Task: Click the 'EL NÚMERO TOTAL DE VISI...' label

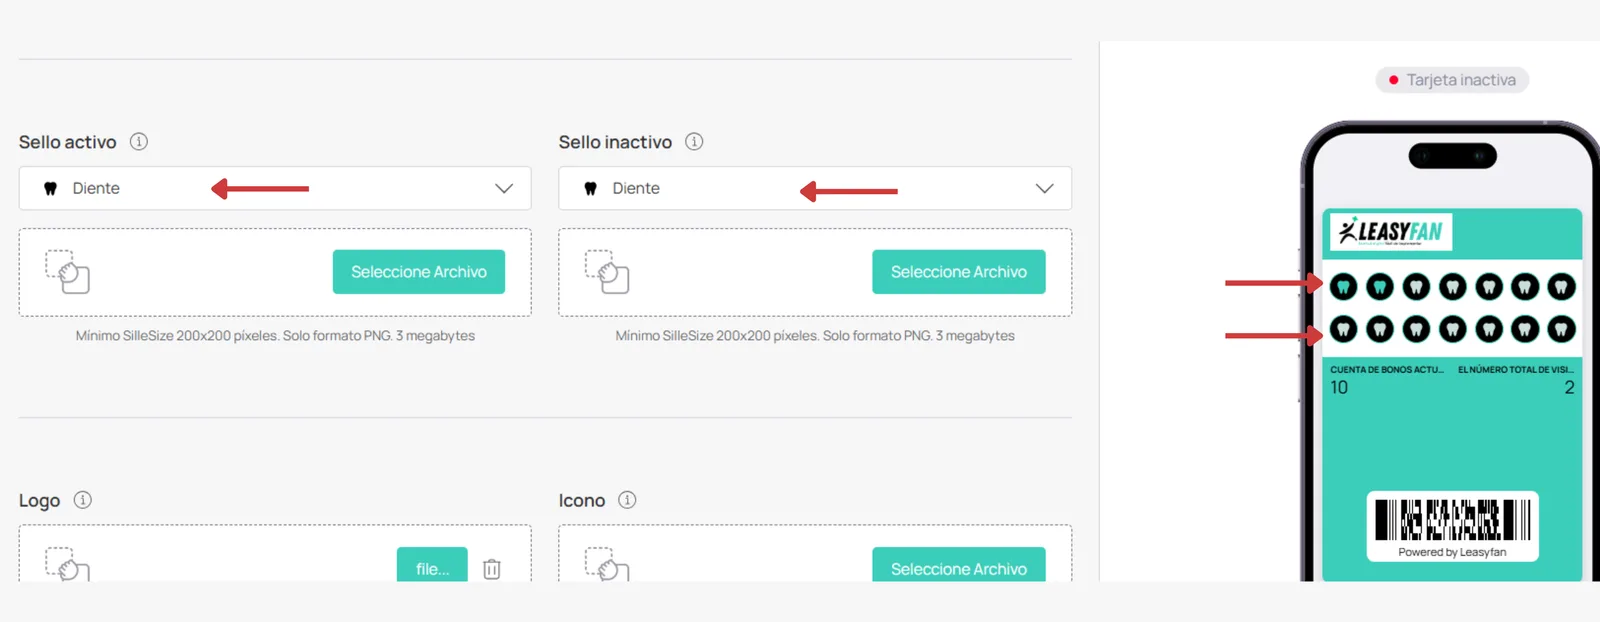Action: [x=1516, y=370]
